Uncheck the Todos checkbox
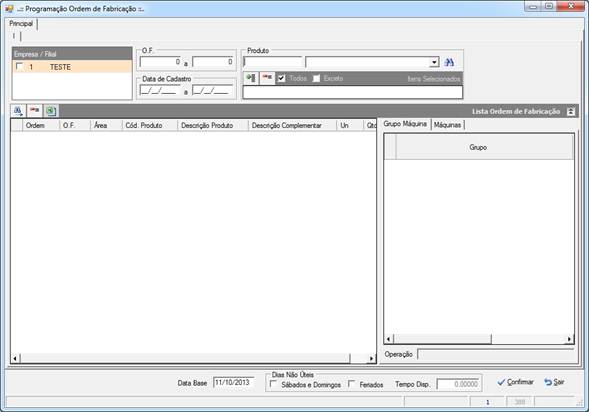The width and height of the screenshot is (589, 412). coord(281,78)
